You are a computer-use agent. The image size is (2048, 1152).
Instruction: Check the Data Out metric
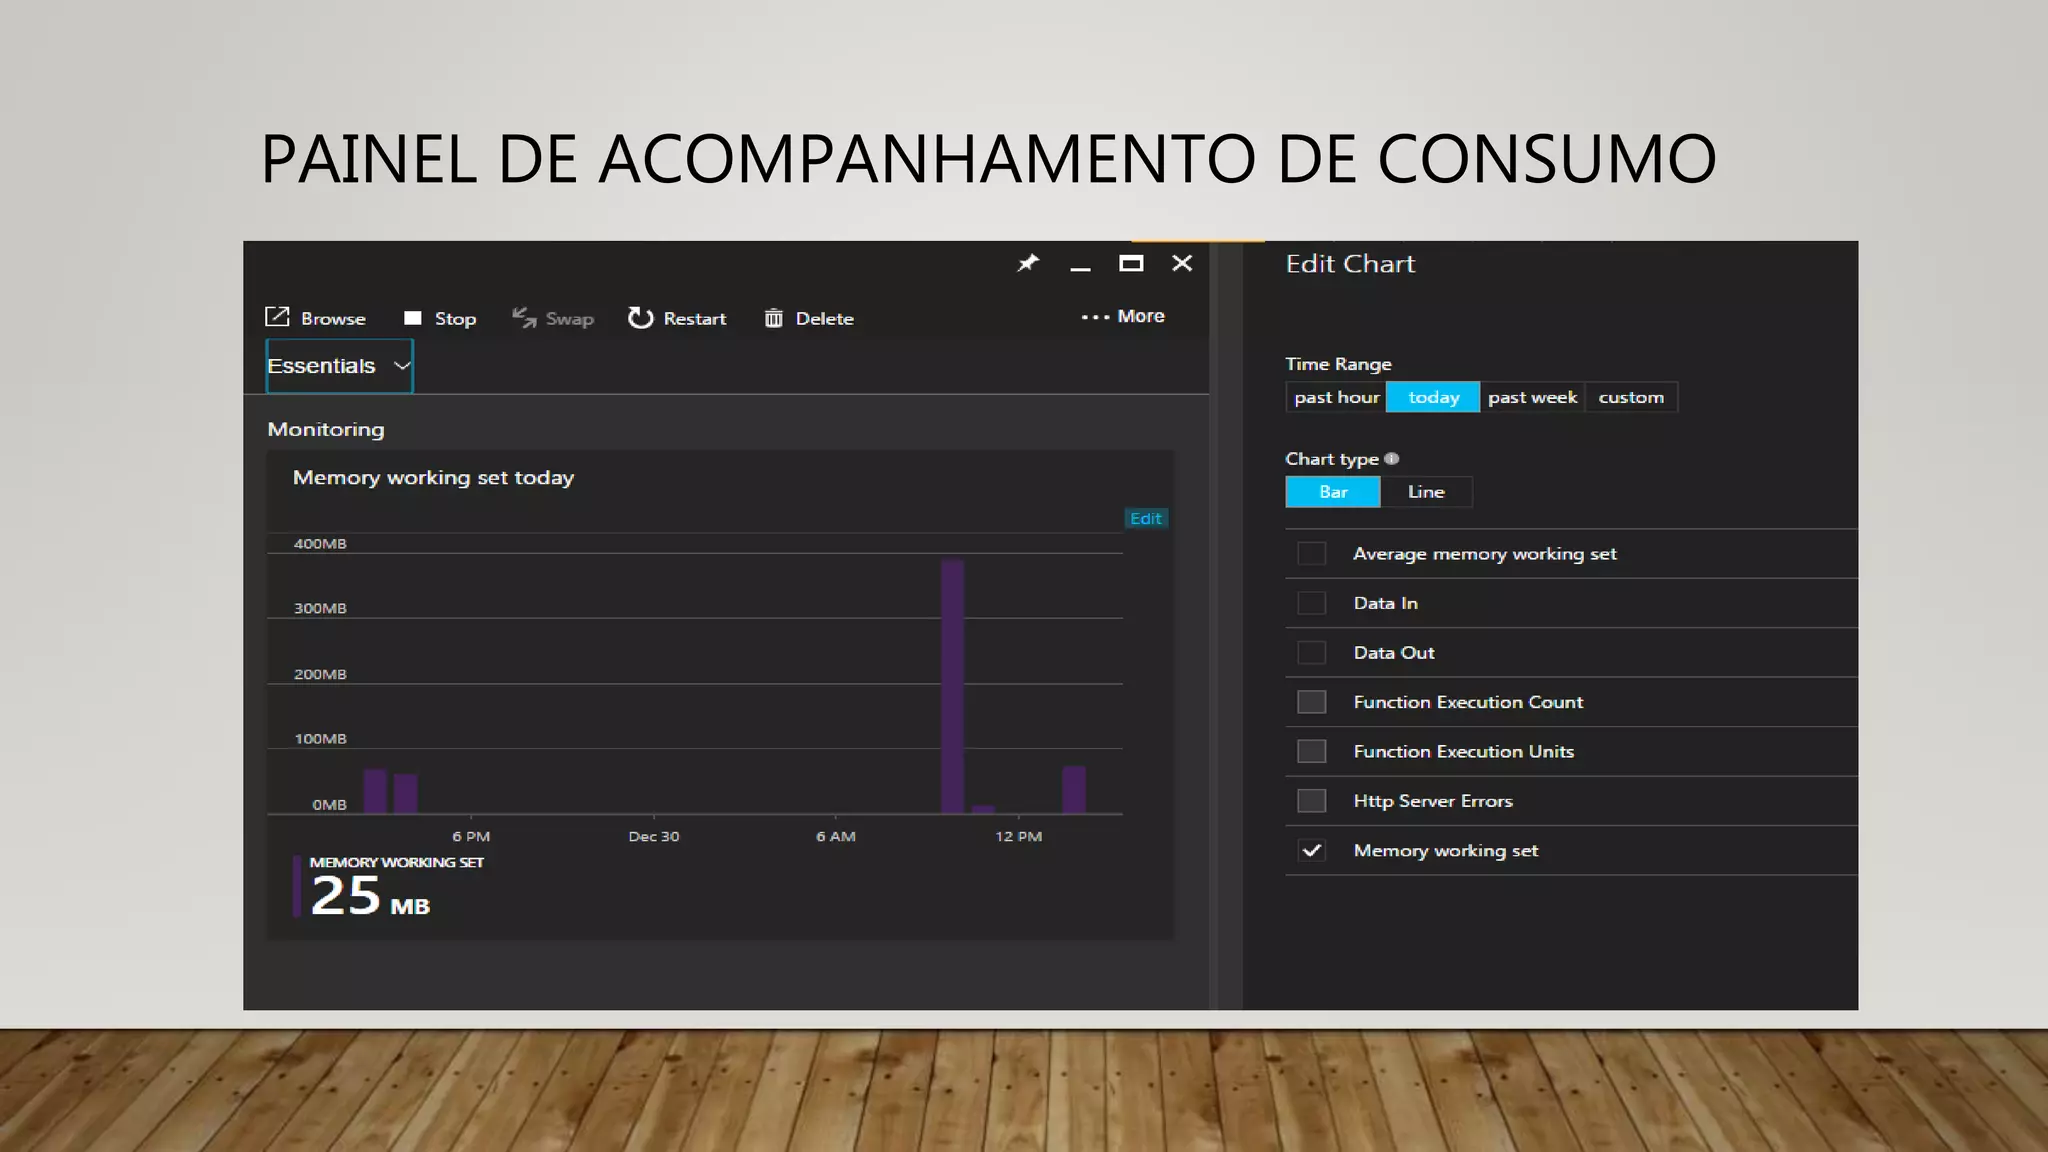1312,653
